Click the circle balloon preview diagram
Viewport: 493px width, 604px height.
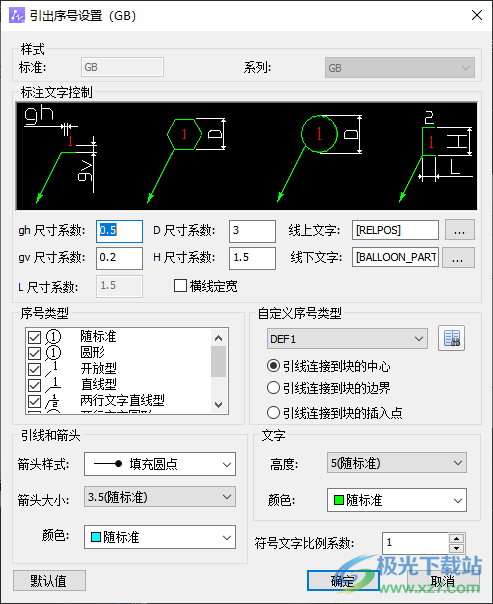[x=320, y=158]
